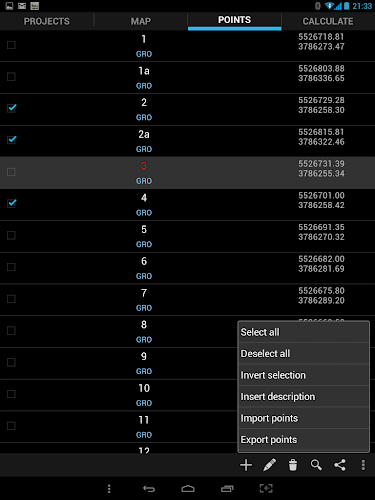375x500 pixels.
Task: Open the recent apps navigation icon
Action: point(227,489)
